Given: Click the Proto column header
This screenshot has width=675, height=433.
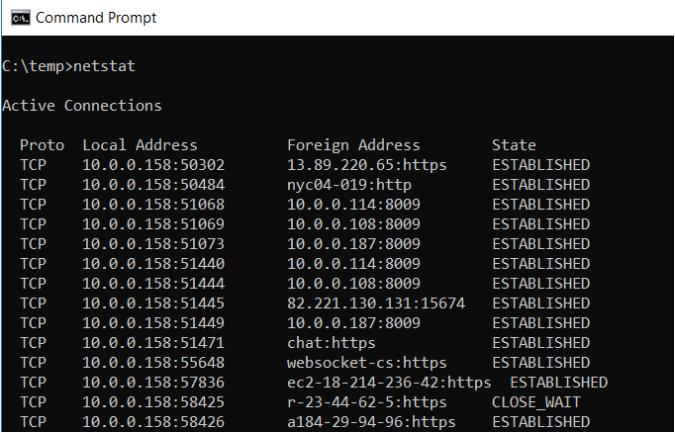Looking at the screenshot, I should [42, 145].
